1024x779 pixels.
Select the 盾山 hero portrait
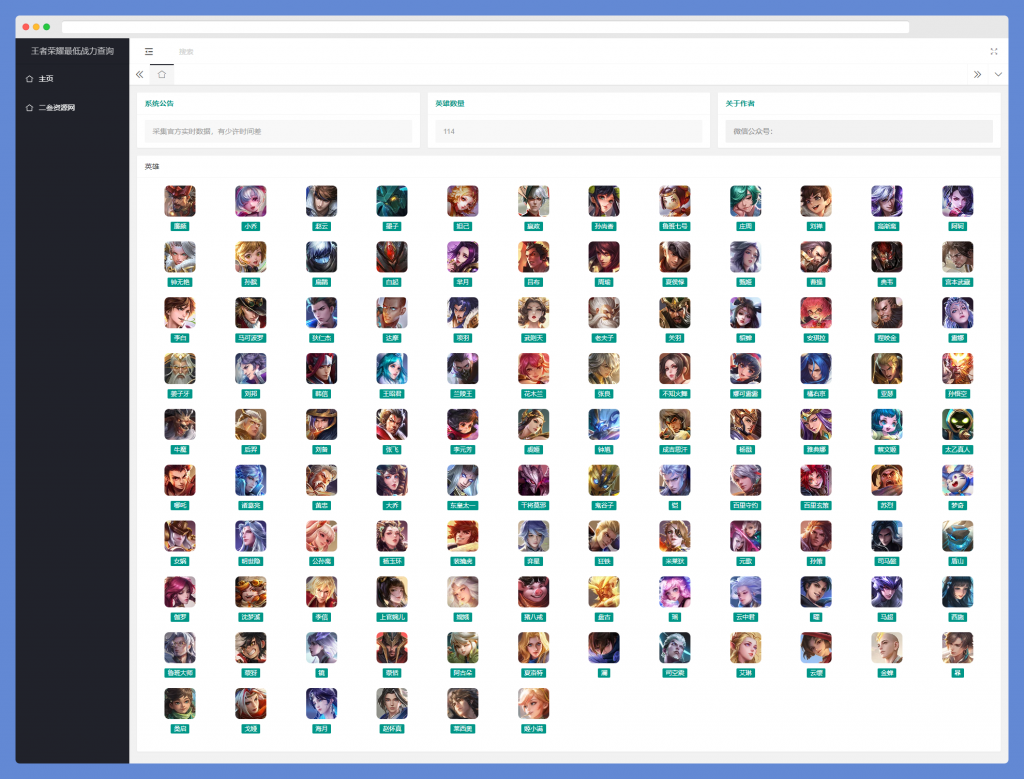957,536
